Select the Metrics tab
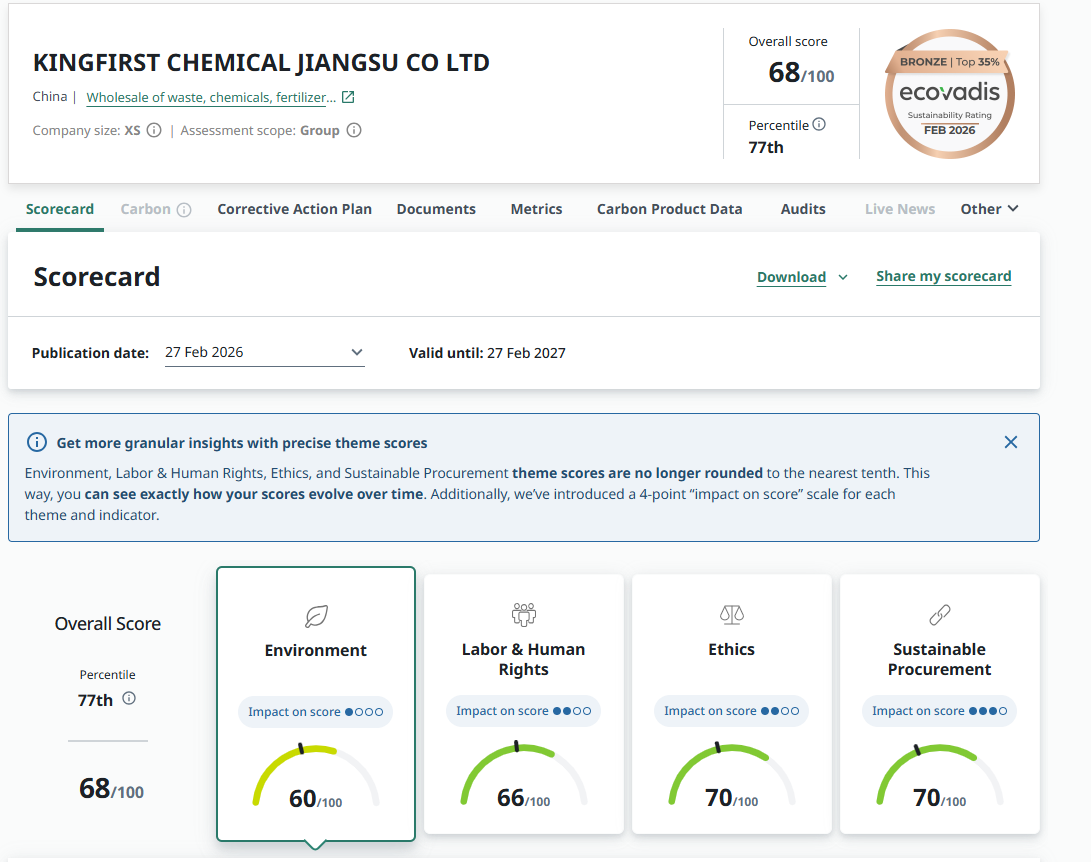Screen dimensions: 1091x862 [536, 209]
